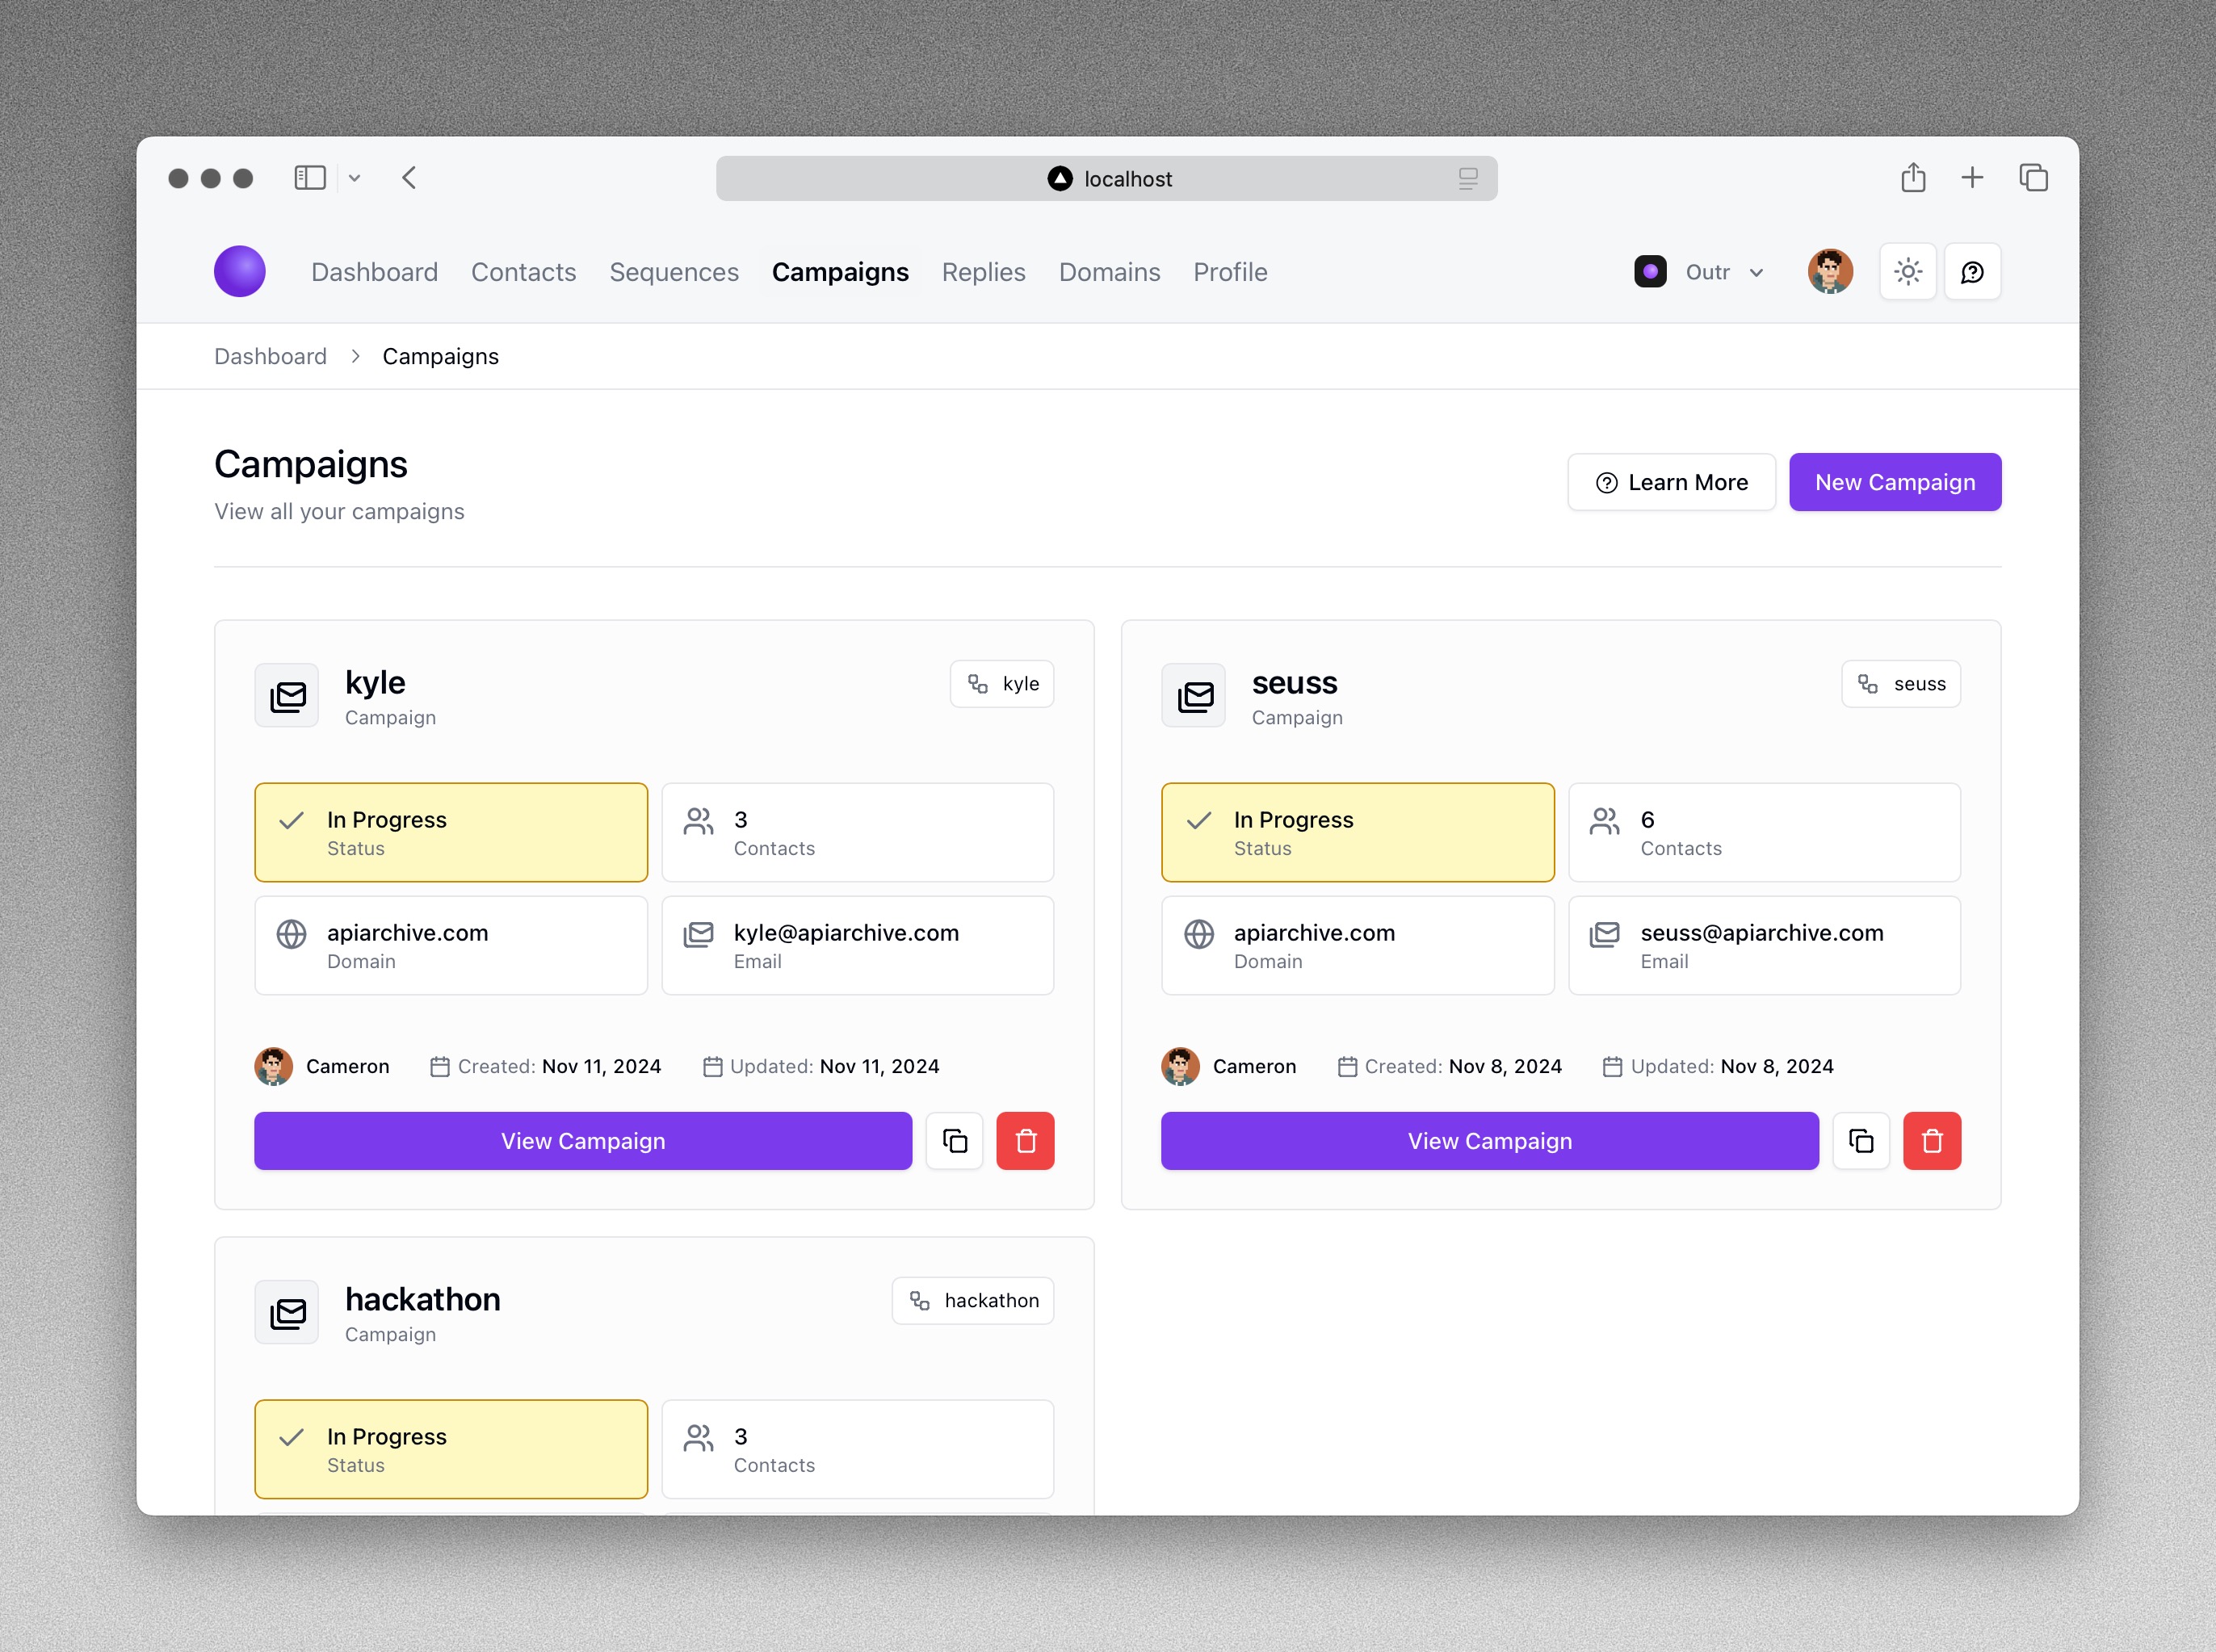Click the seuss campaign mail icon
The width and height of the screenshot is (2216, 1652).
click(x=1193, y=695)
